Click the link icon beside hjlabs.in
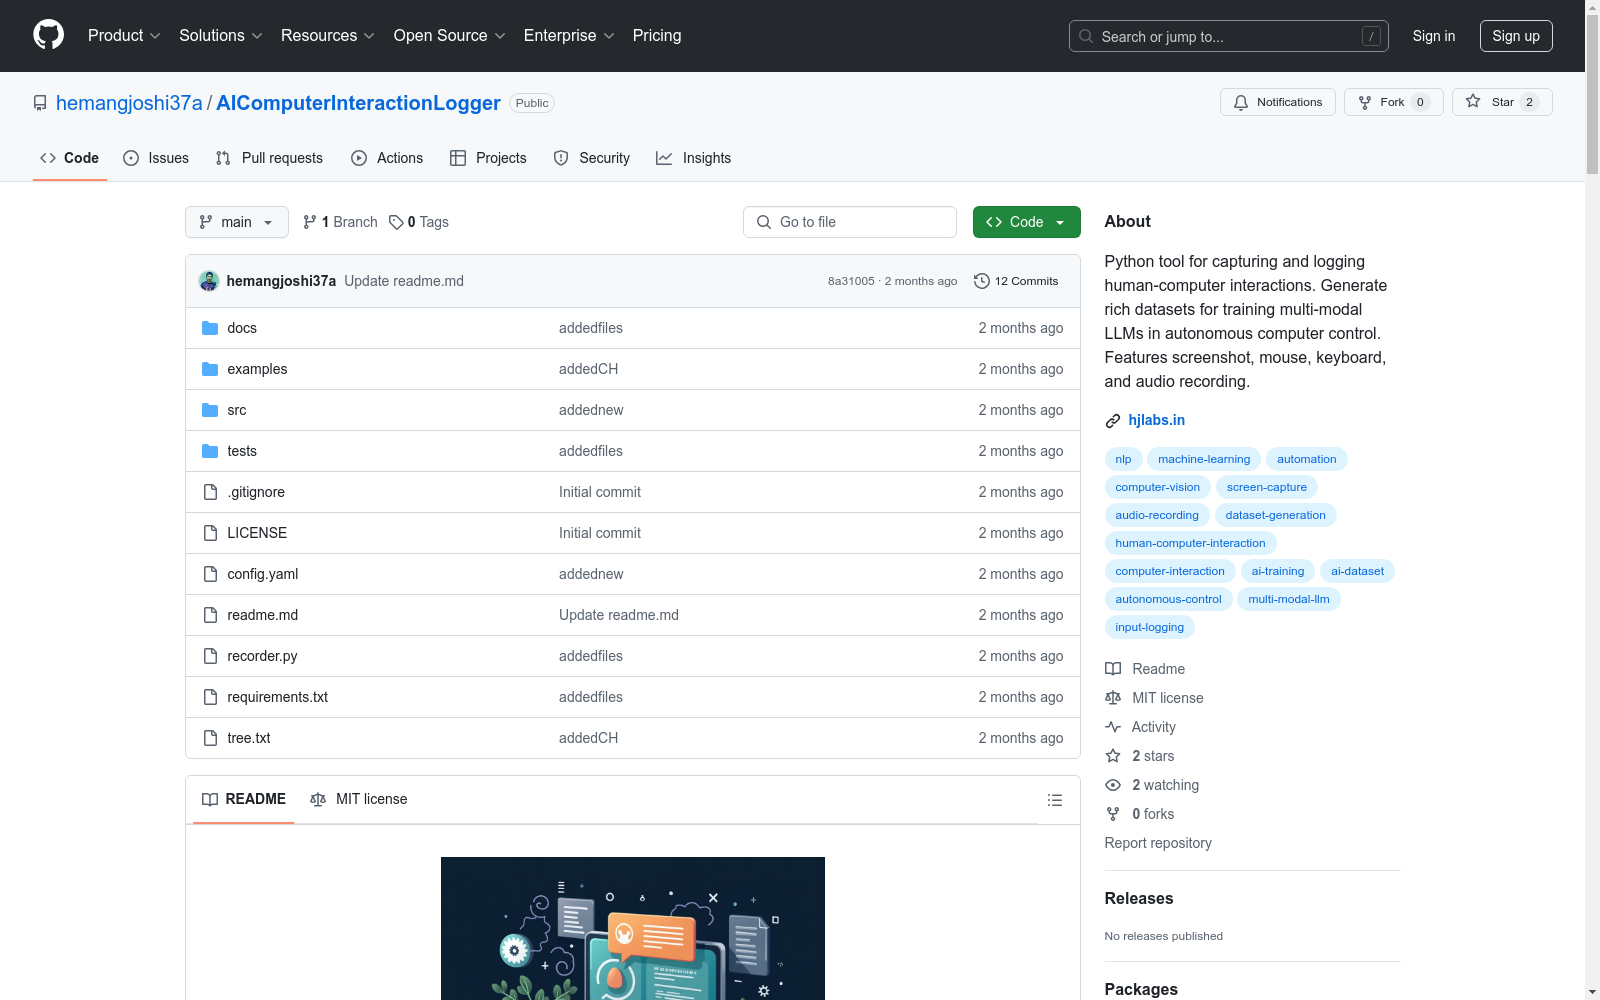 (1113, 421)
